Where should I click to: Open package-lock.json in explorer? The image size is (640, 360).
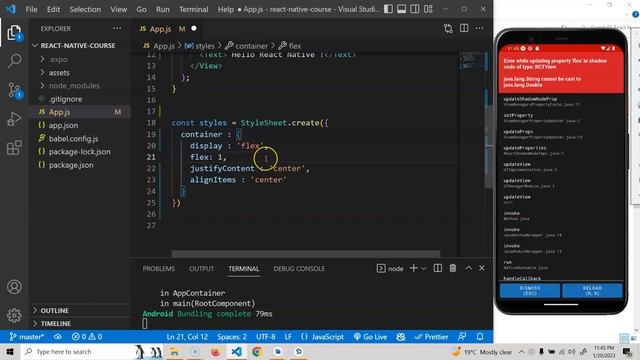[80, 152]
